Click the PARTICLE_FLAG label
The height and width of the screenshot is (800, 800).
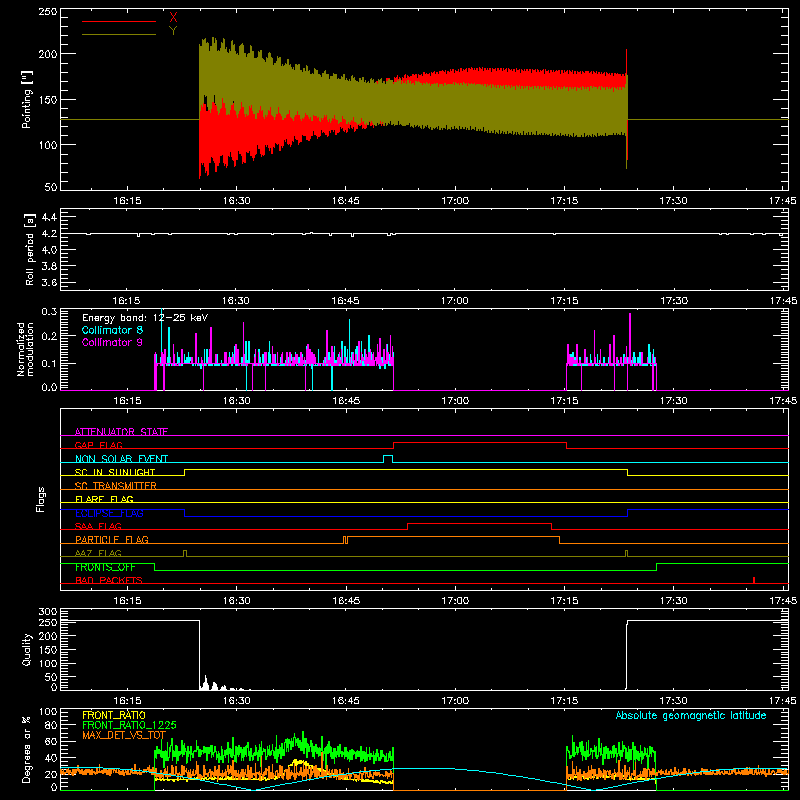pos(112,539)
